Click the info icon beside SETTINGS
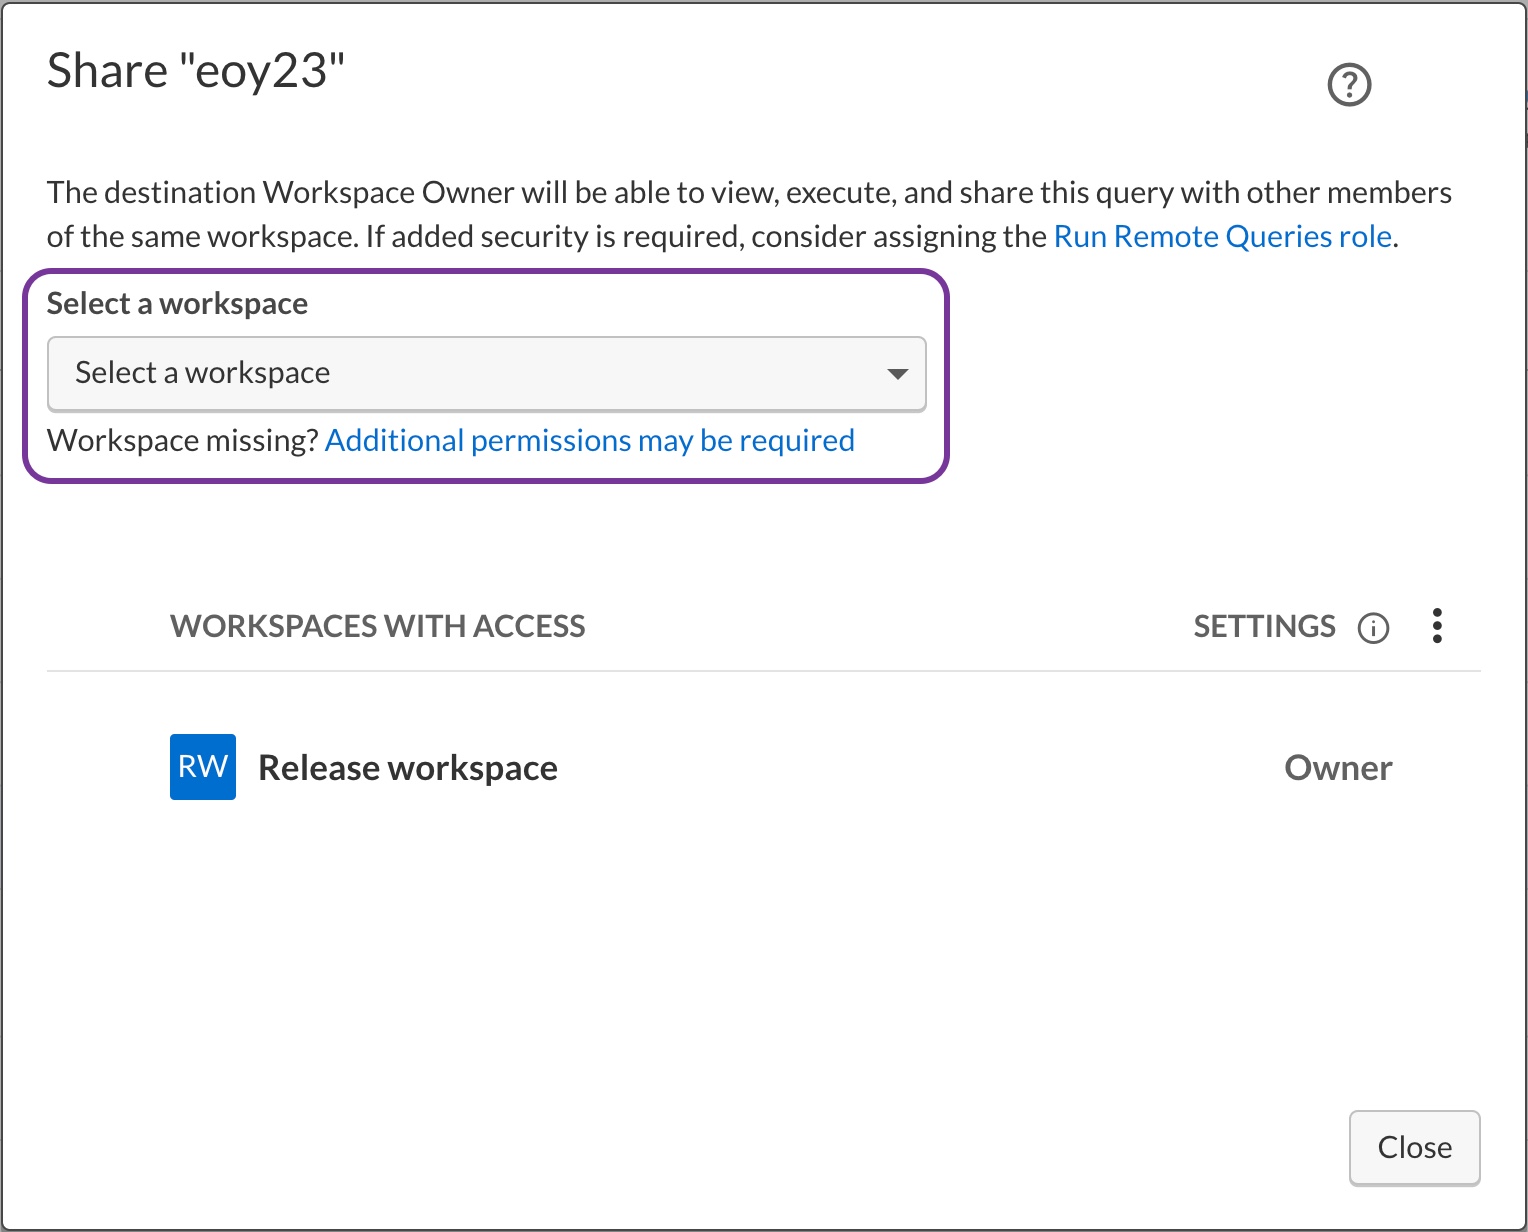 click(x=1373, y=628)
